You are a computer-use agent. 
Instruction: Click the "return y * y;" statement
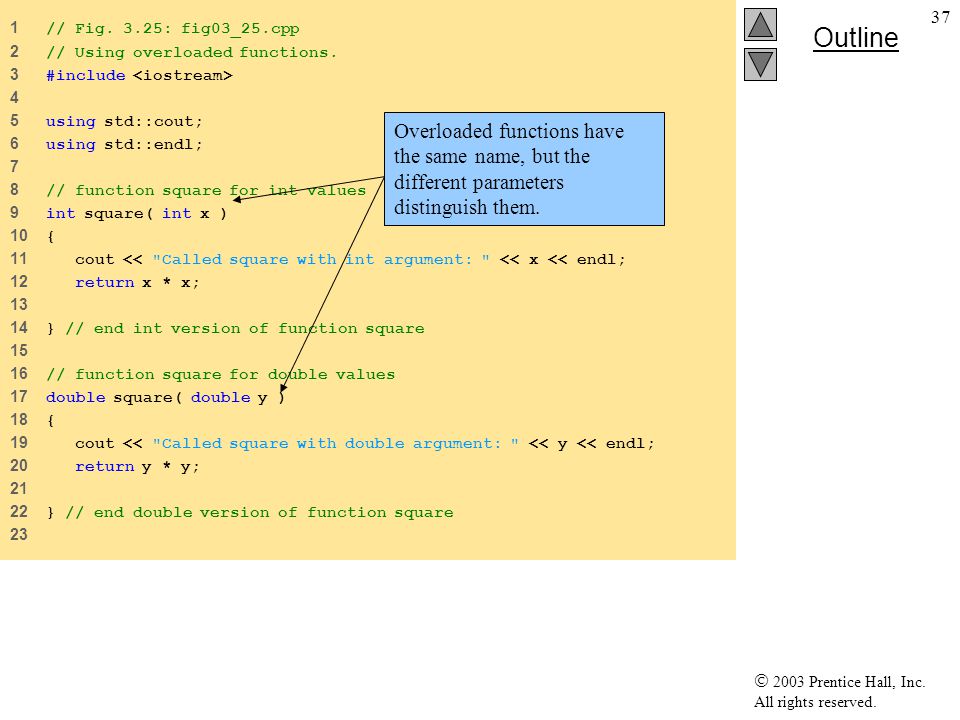(x=137, y=467)
